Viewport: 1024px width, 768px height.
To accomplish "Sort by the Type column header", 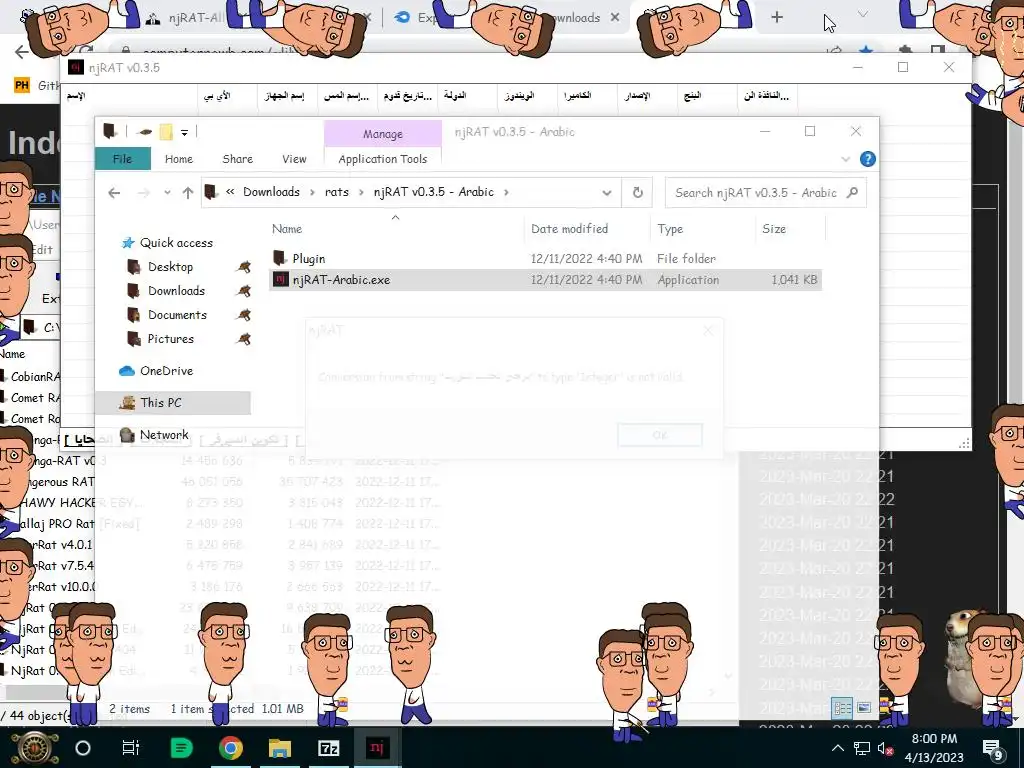I will coord(670,229).
